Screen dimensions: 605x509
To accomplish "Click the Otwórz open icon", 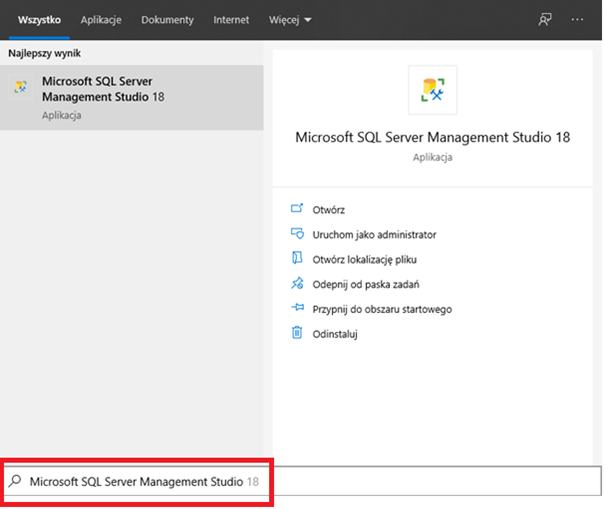I will (x=297, y=208).
